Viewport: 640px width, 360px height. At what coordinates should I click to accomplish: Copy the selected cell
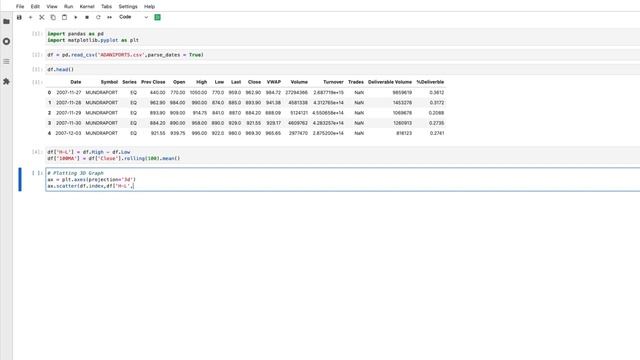click(x=53, y=17)
